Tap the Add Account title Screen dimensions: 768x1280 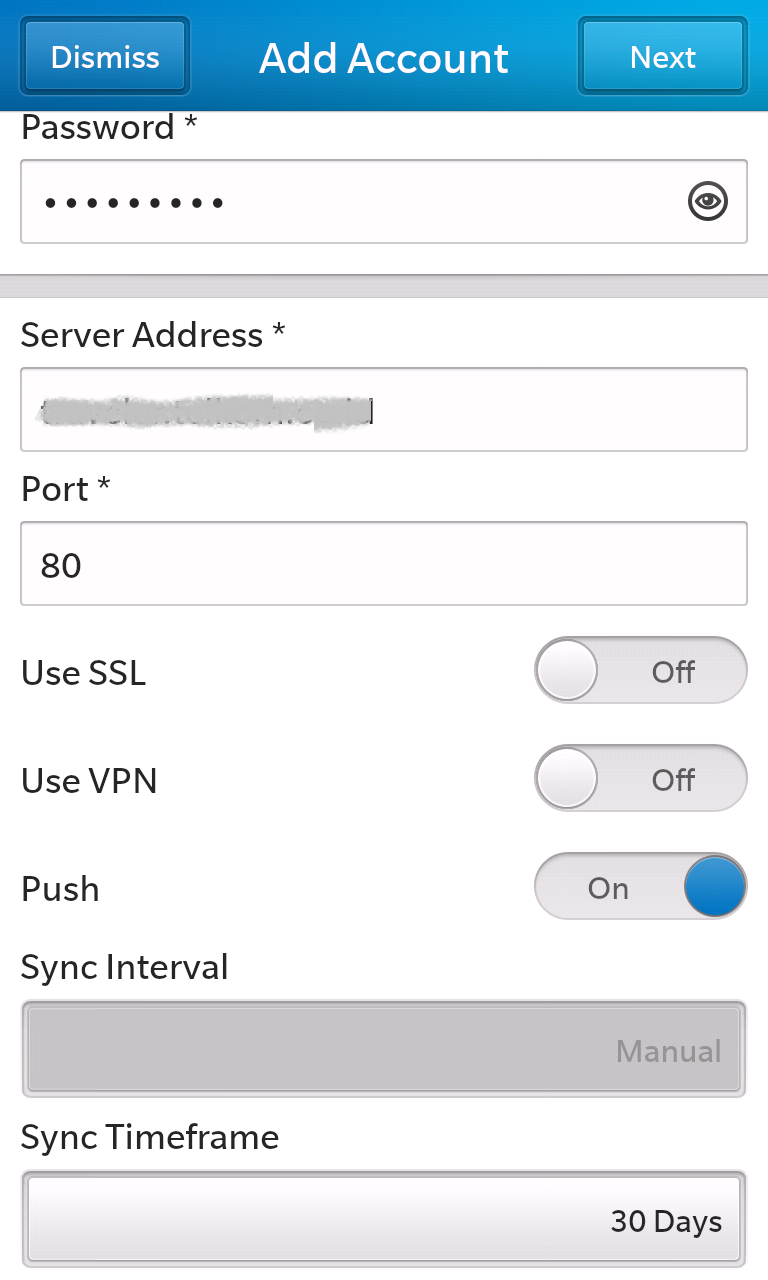coord(384,59)
